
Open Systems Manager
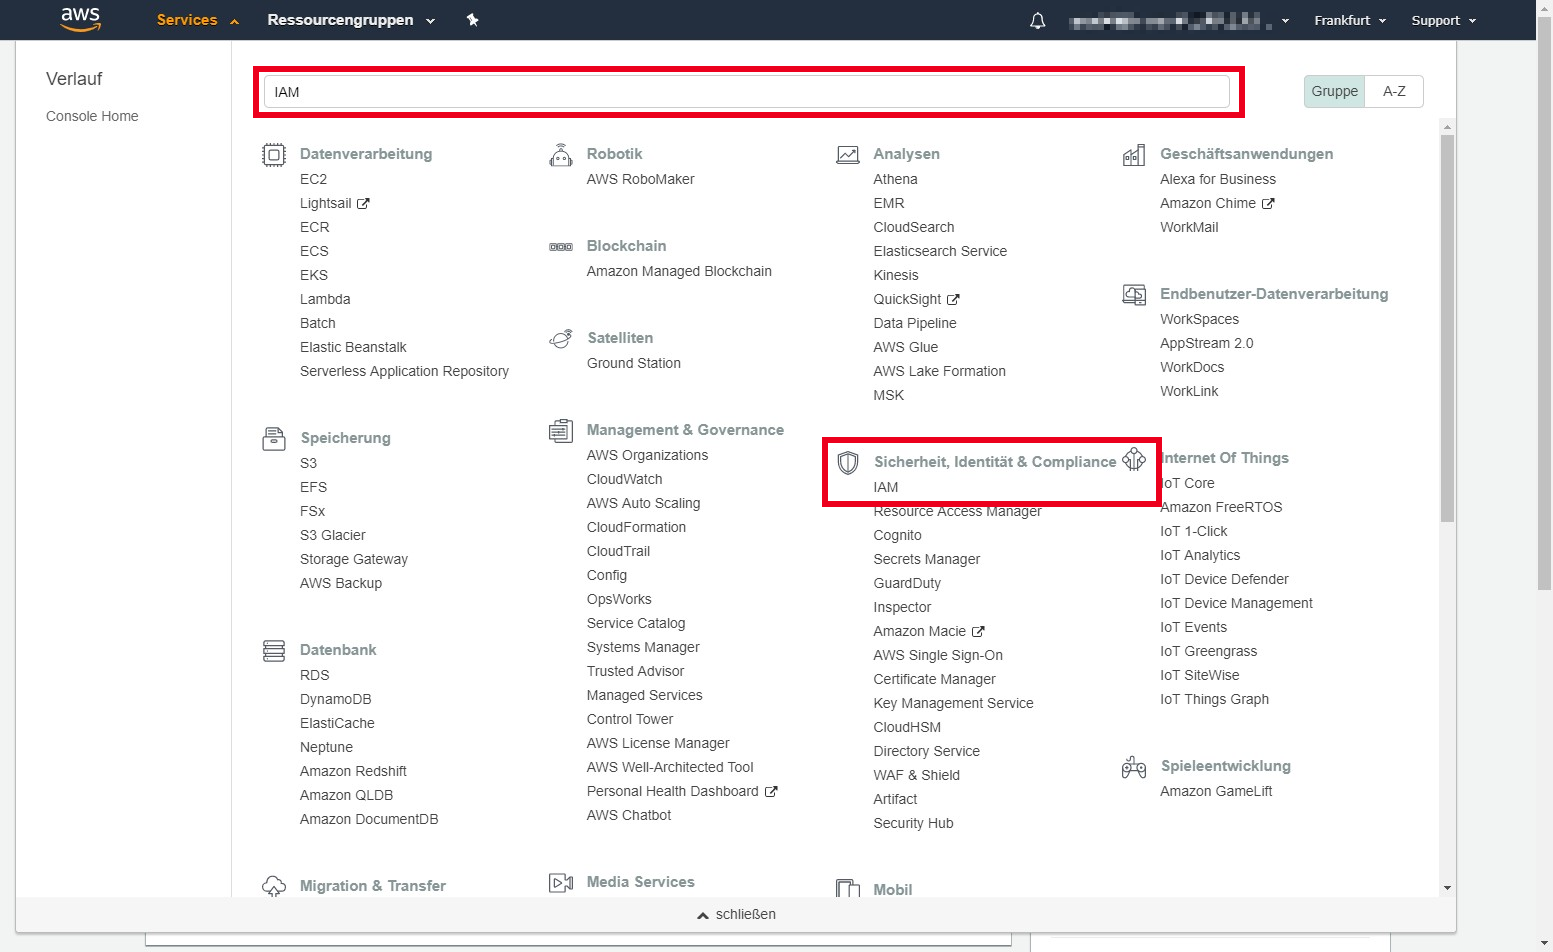coord(643,647)
